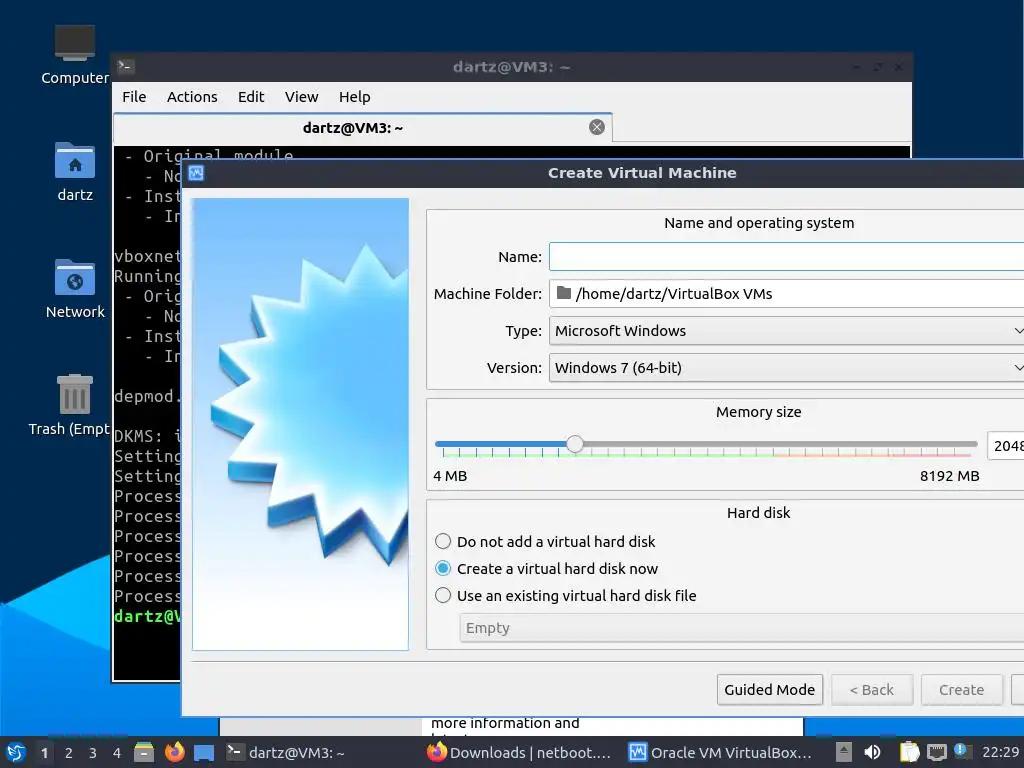1024x768 pixels.
Task: Click the Create Virtual Machine title bar
Action: [x=603, y=173]
